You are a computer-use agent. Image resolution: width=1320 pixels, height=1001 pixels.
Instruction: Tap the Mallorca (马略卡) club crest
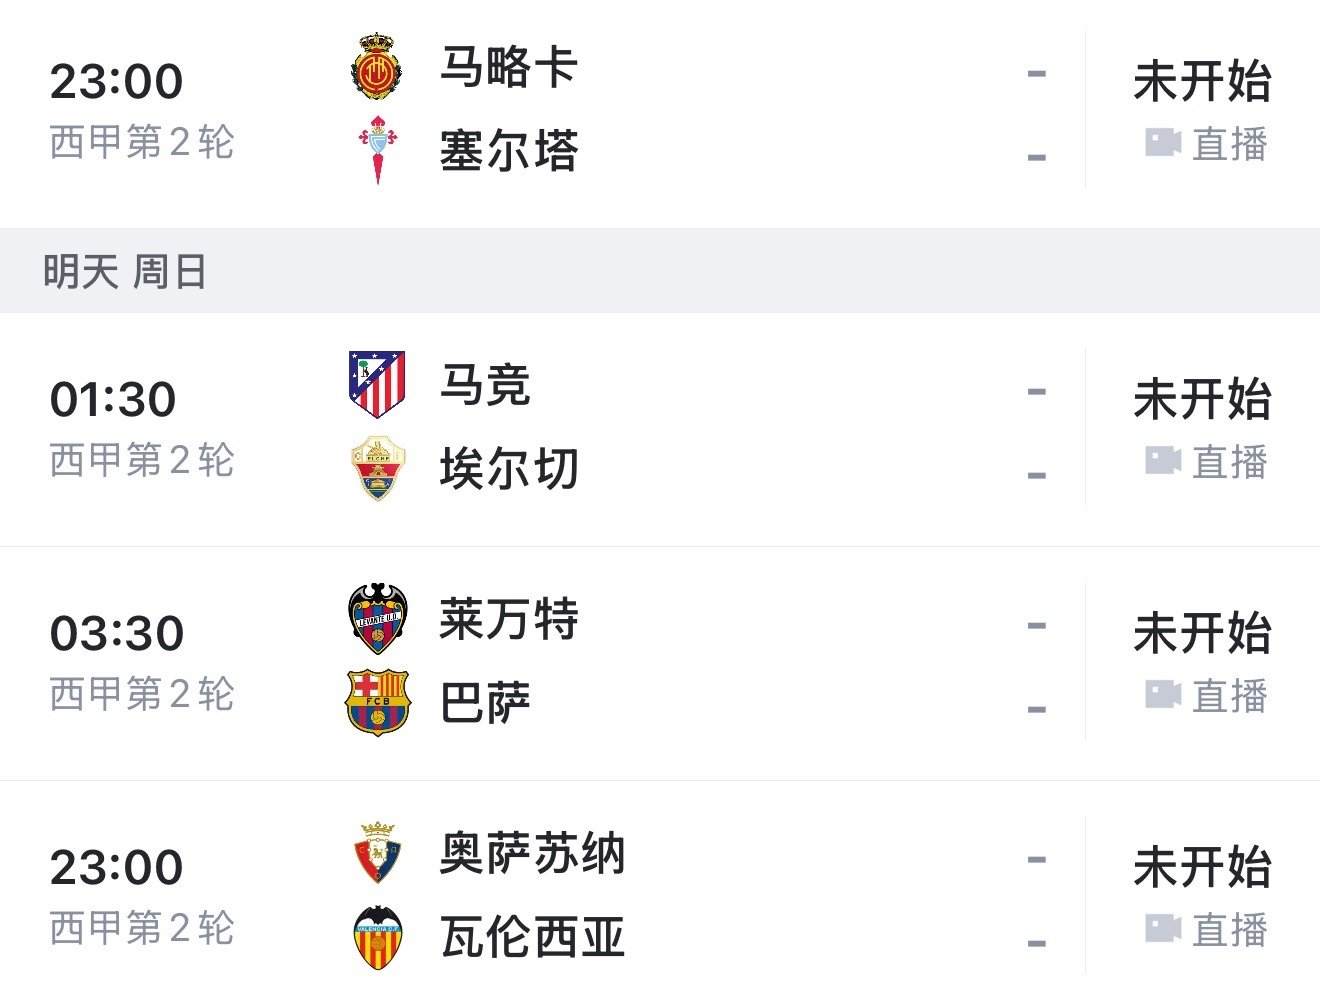coord(377,68)
